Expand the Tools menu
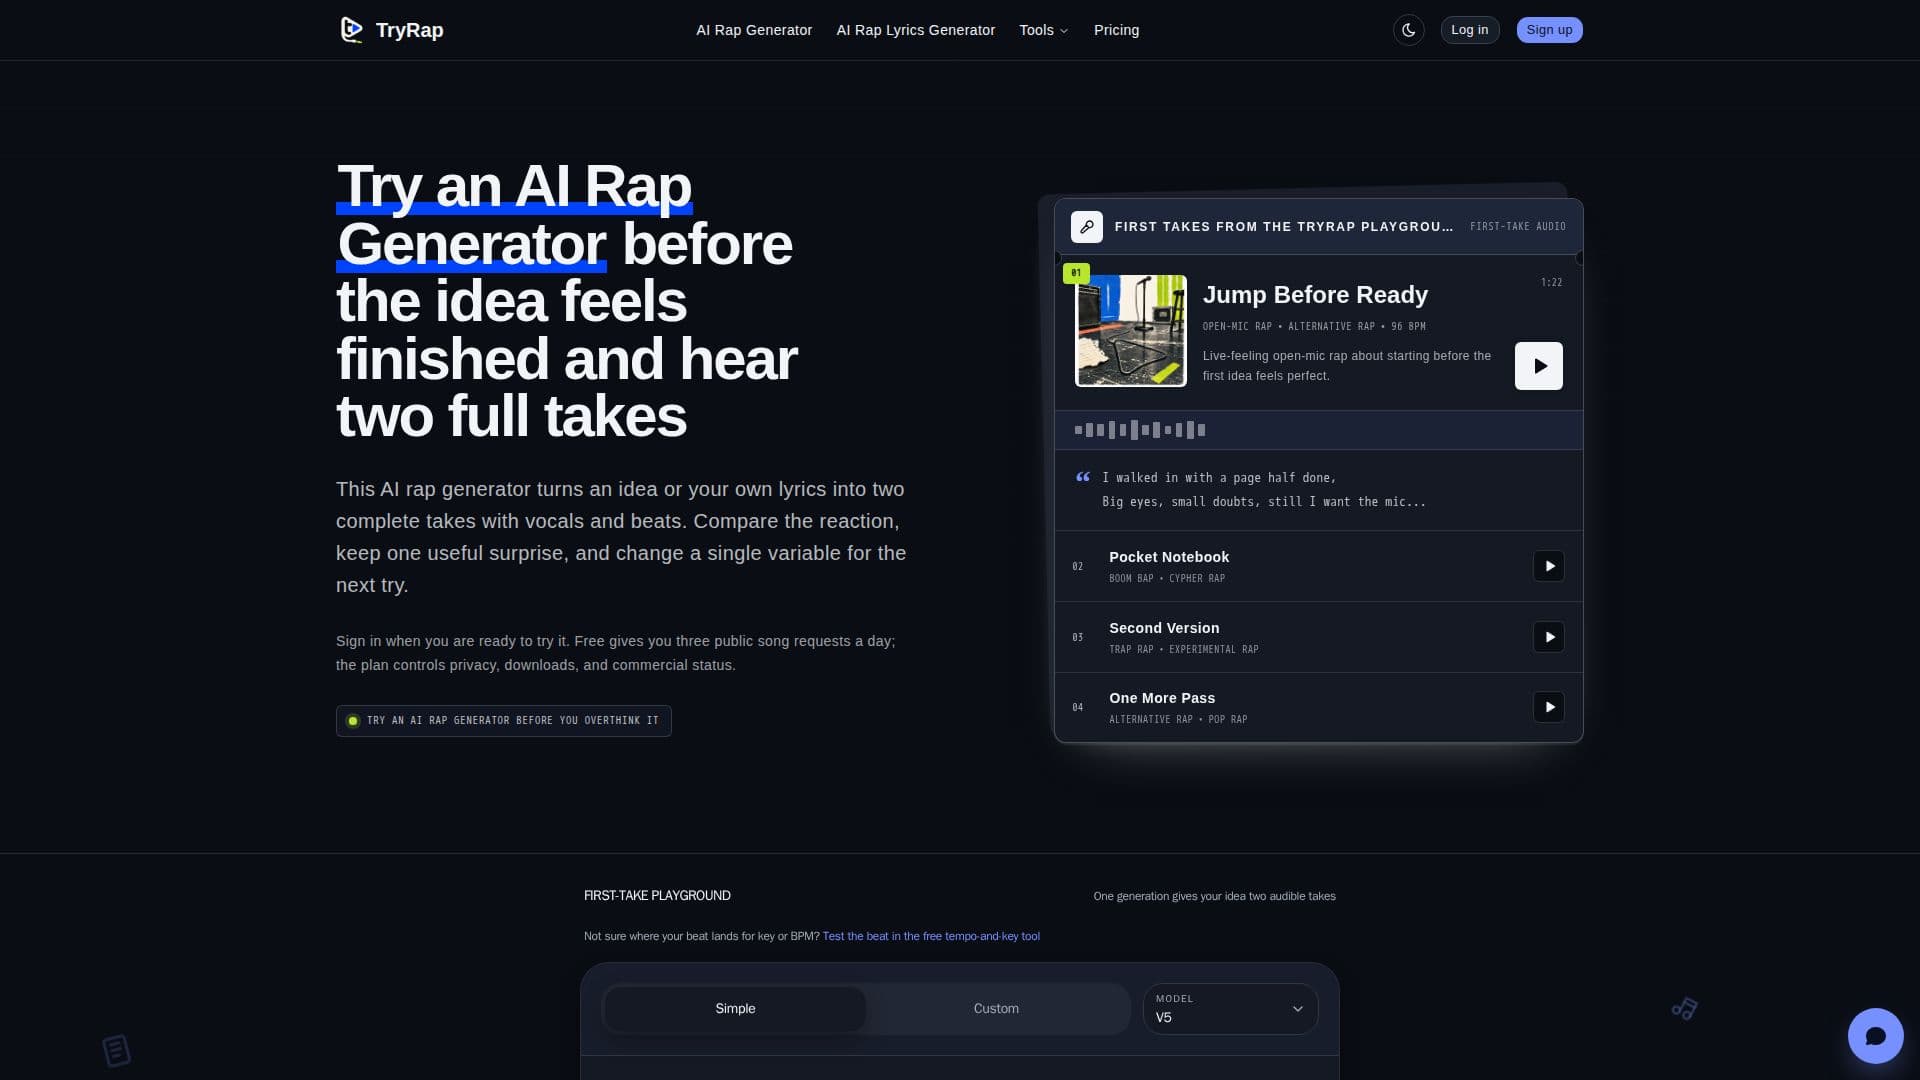Image resolution: width=1920 pixels, height=1080 pixels. pos(1043,30)
